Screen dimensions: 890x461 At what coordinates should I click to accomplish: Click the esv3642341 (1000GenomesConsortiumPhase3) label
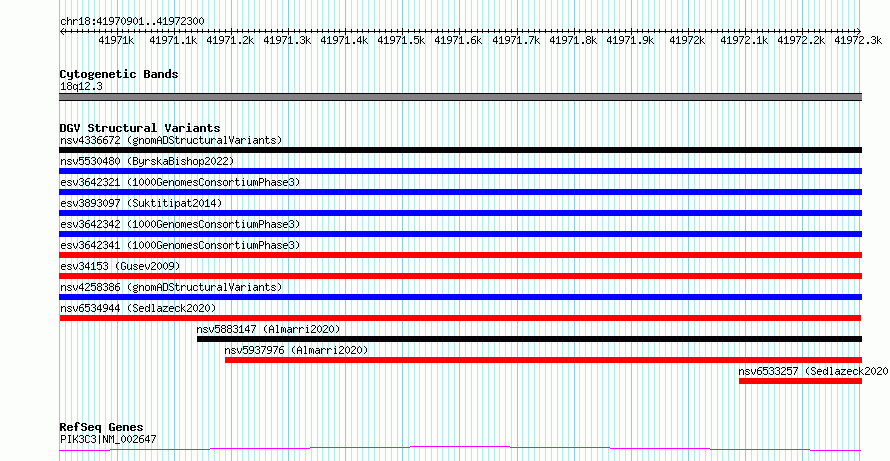pyautogui.click(x=180, y=245)
